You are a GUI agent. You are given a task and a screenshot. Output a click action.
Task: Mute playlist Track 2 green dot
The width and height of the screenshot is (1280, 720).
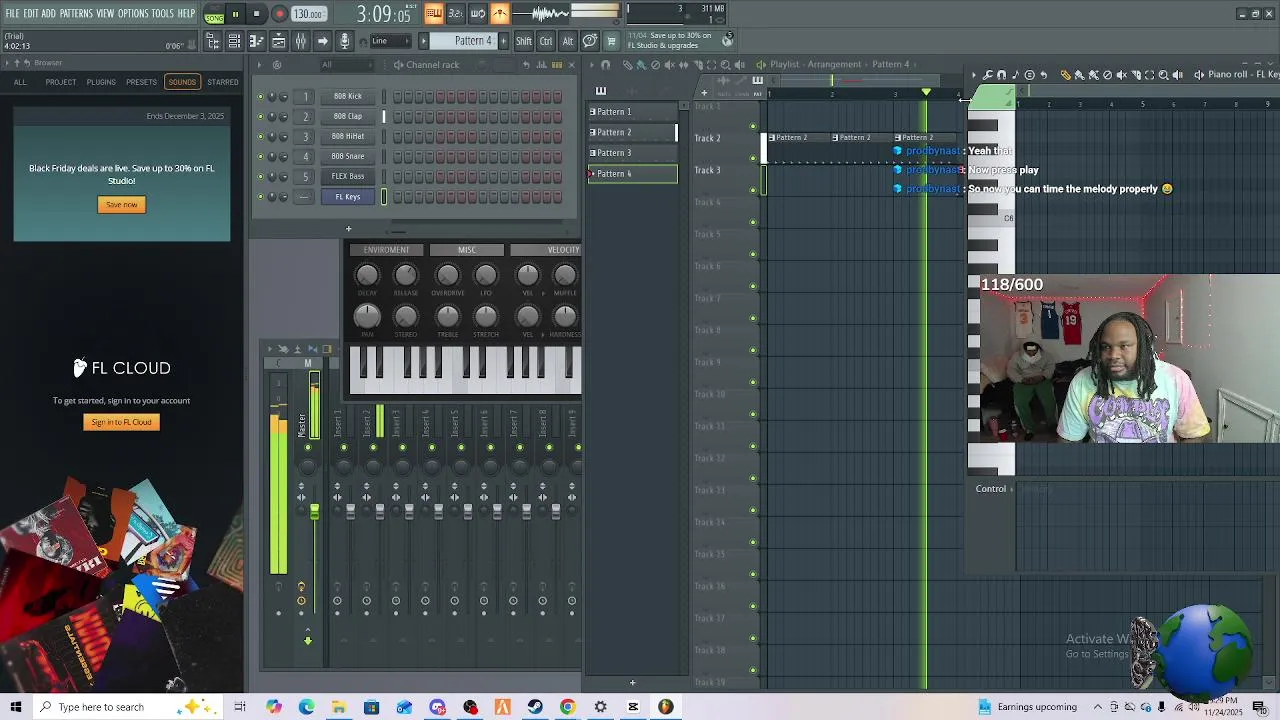pos(753,157)
